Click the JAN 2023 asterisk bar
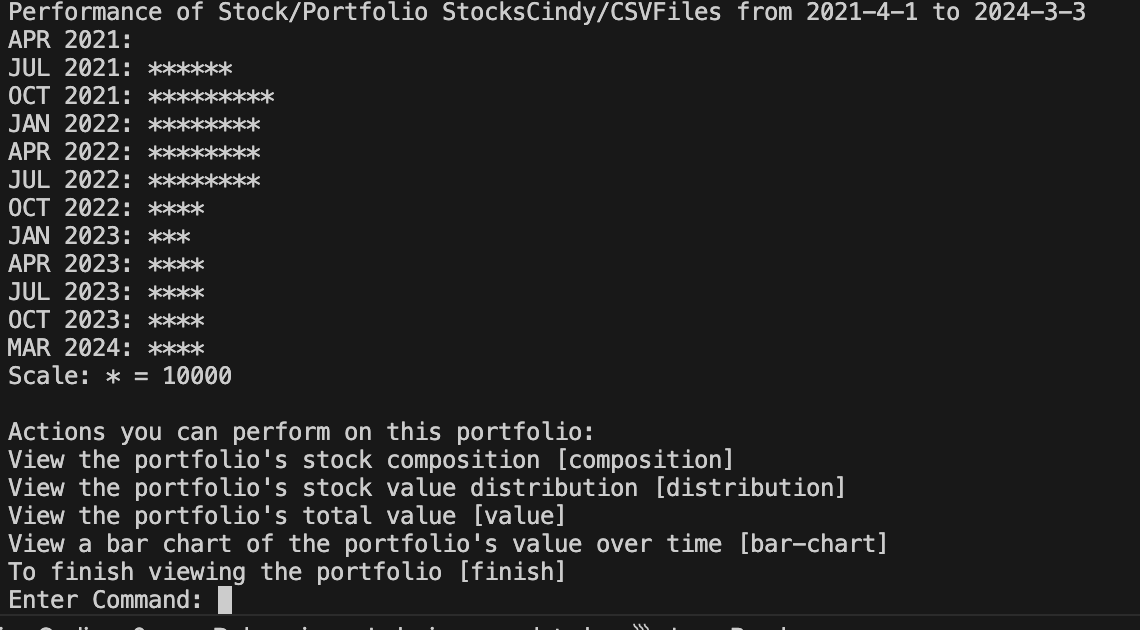This screenshot has height=630, width=1140. pos(169,237)
